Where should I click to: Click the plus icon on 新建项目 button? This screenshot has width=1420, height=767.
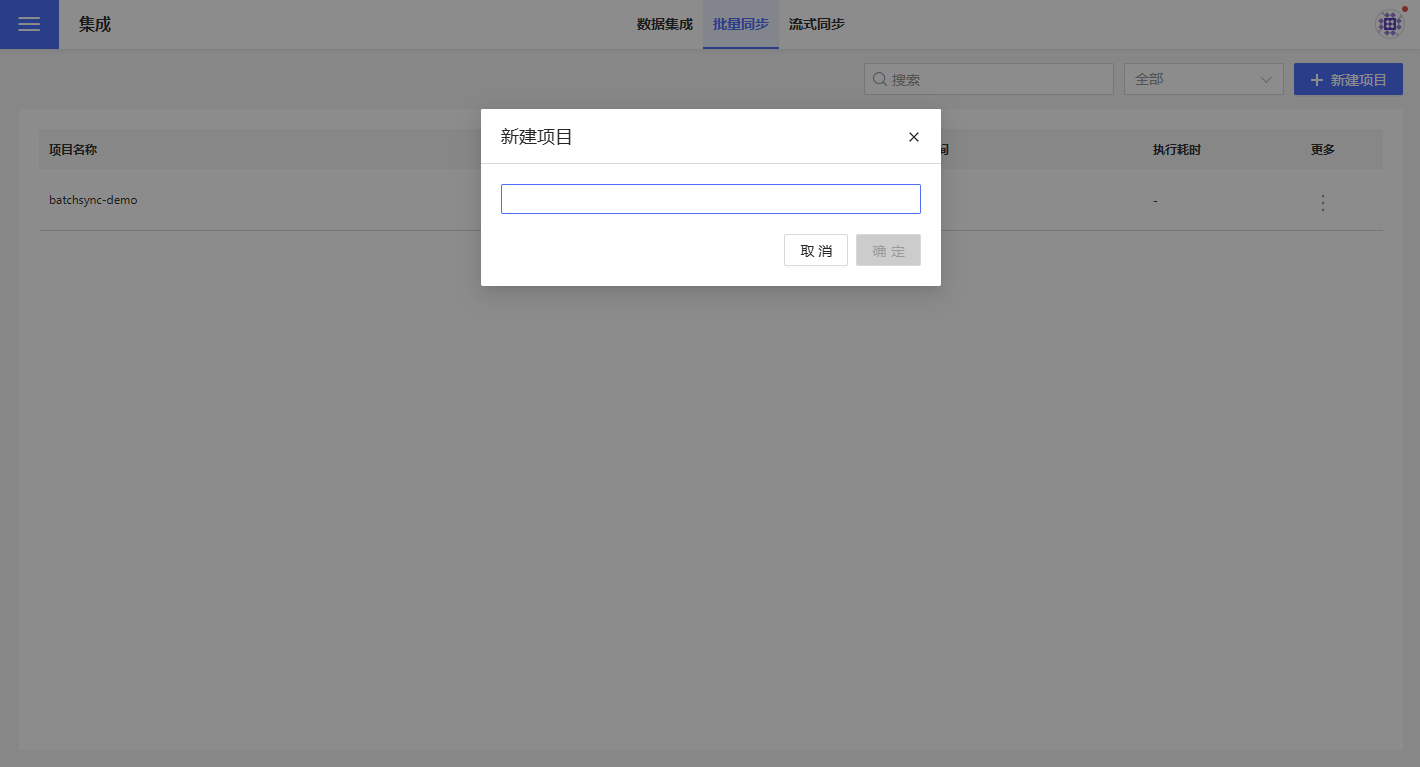coord(1316,80)
